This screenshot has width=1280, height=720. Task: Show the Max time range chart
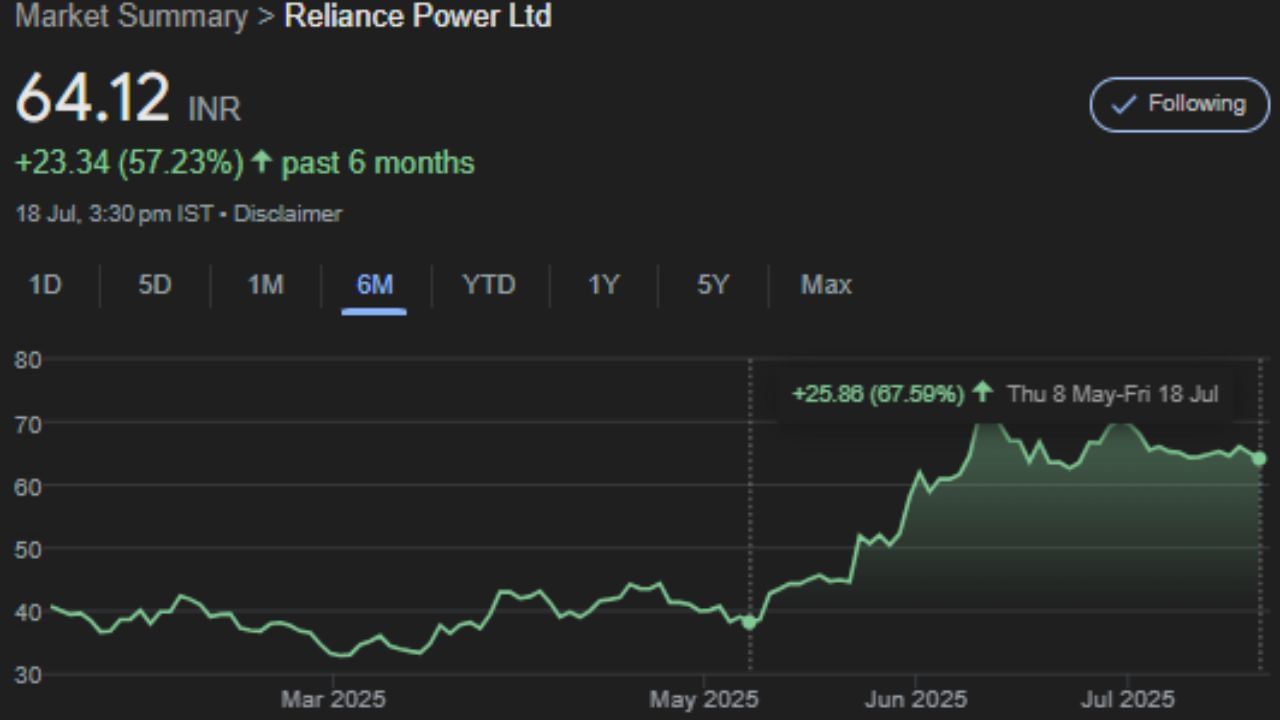tap(826, 285)
